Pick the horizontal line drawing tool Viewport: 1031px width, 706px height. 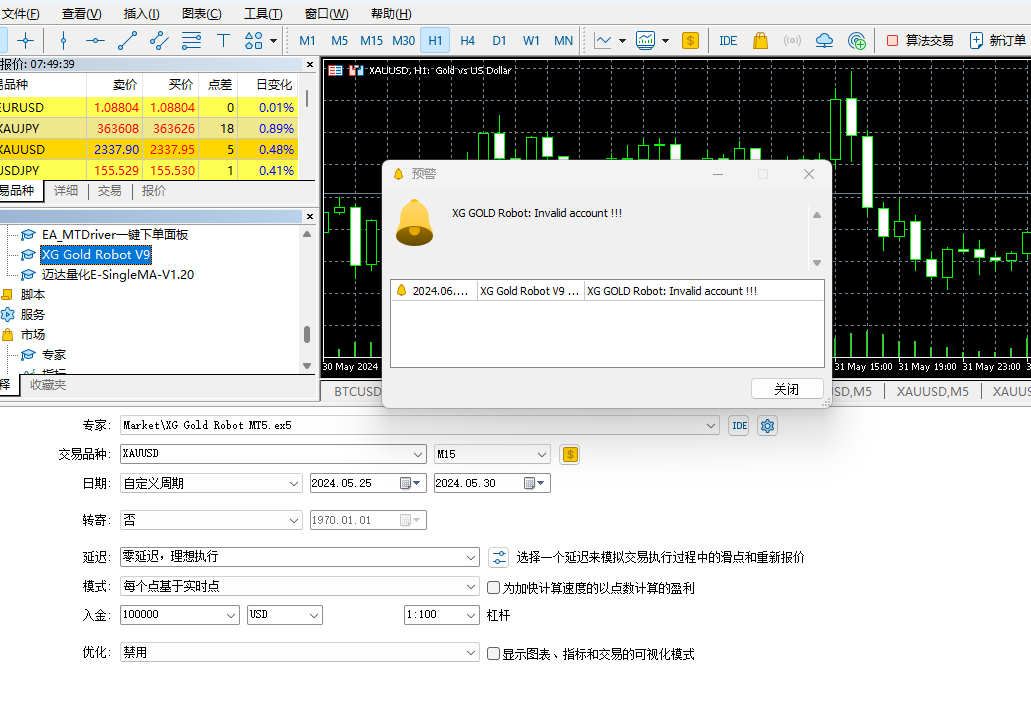(95, 41)
